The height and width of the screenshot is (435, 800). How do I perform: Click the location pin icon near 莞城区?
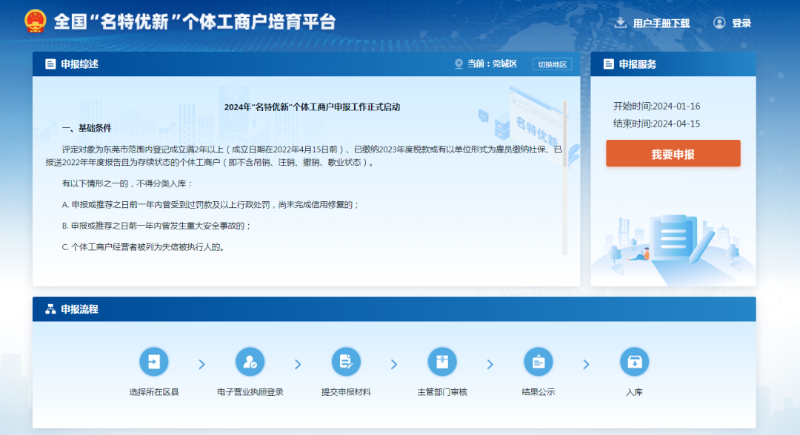click(459, 64)
